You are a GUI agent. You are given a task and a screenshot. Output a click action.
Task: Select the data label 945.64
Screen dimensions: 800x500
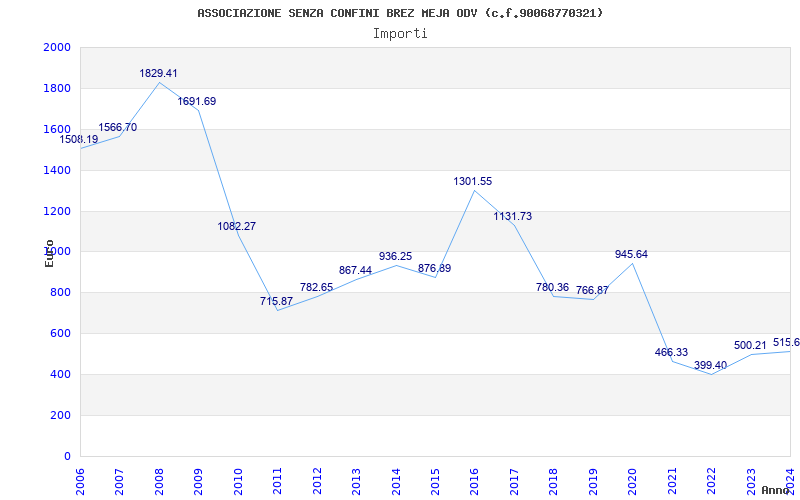pyautogui.click(x=632, y=255)
